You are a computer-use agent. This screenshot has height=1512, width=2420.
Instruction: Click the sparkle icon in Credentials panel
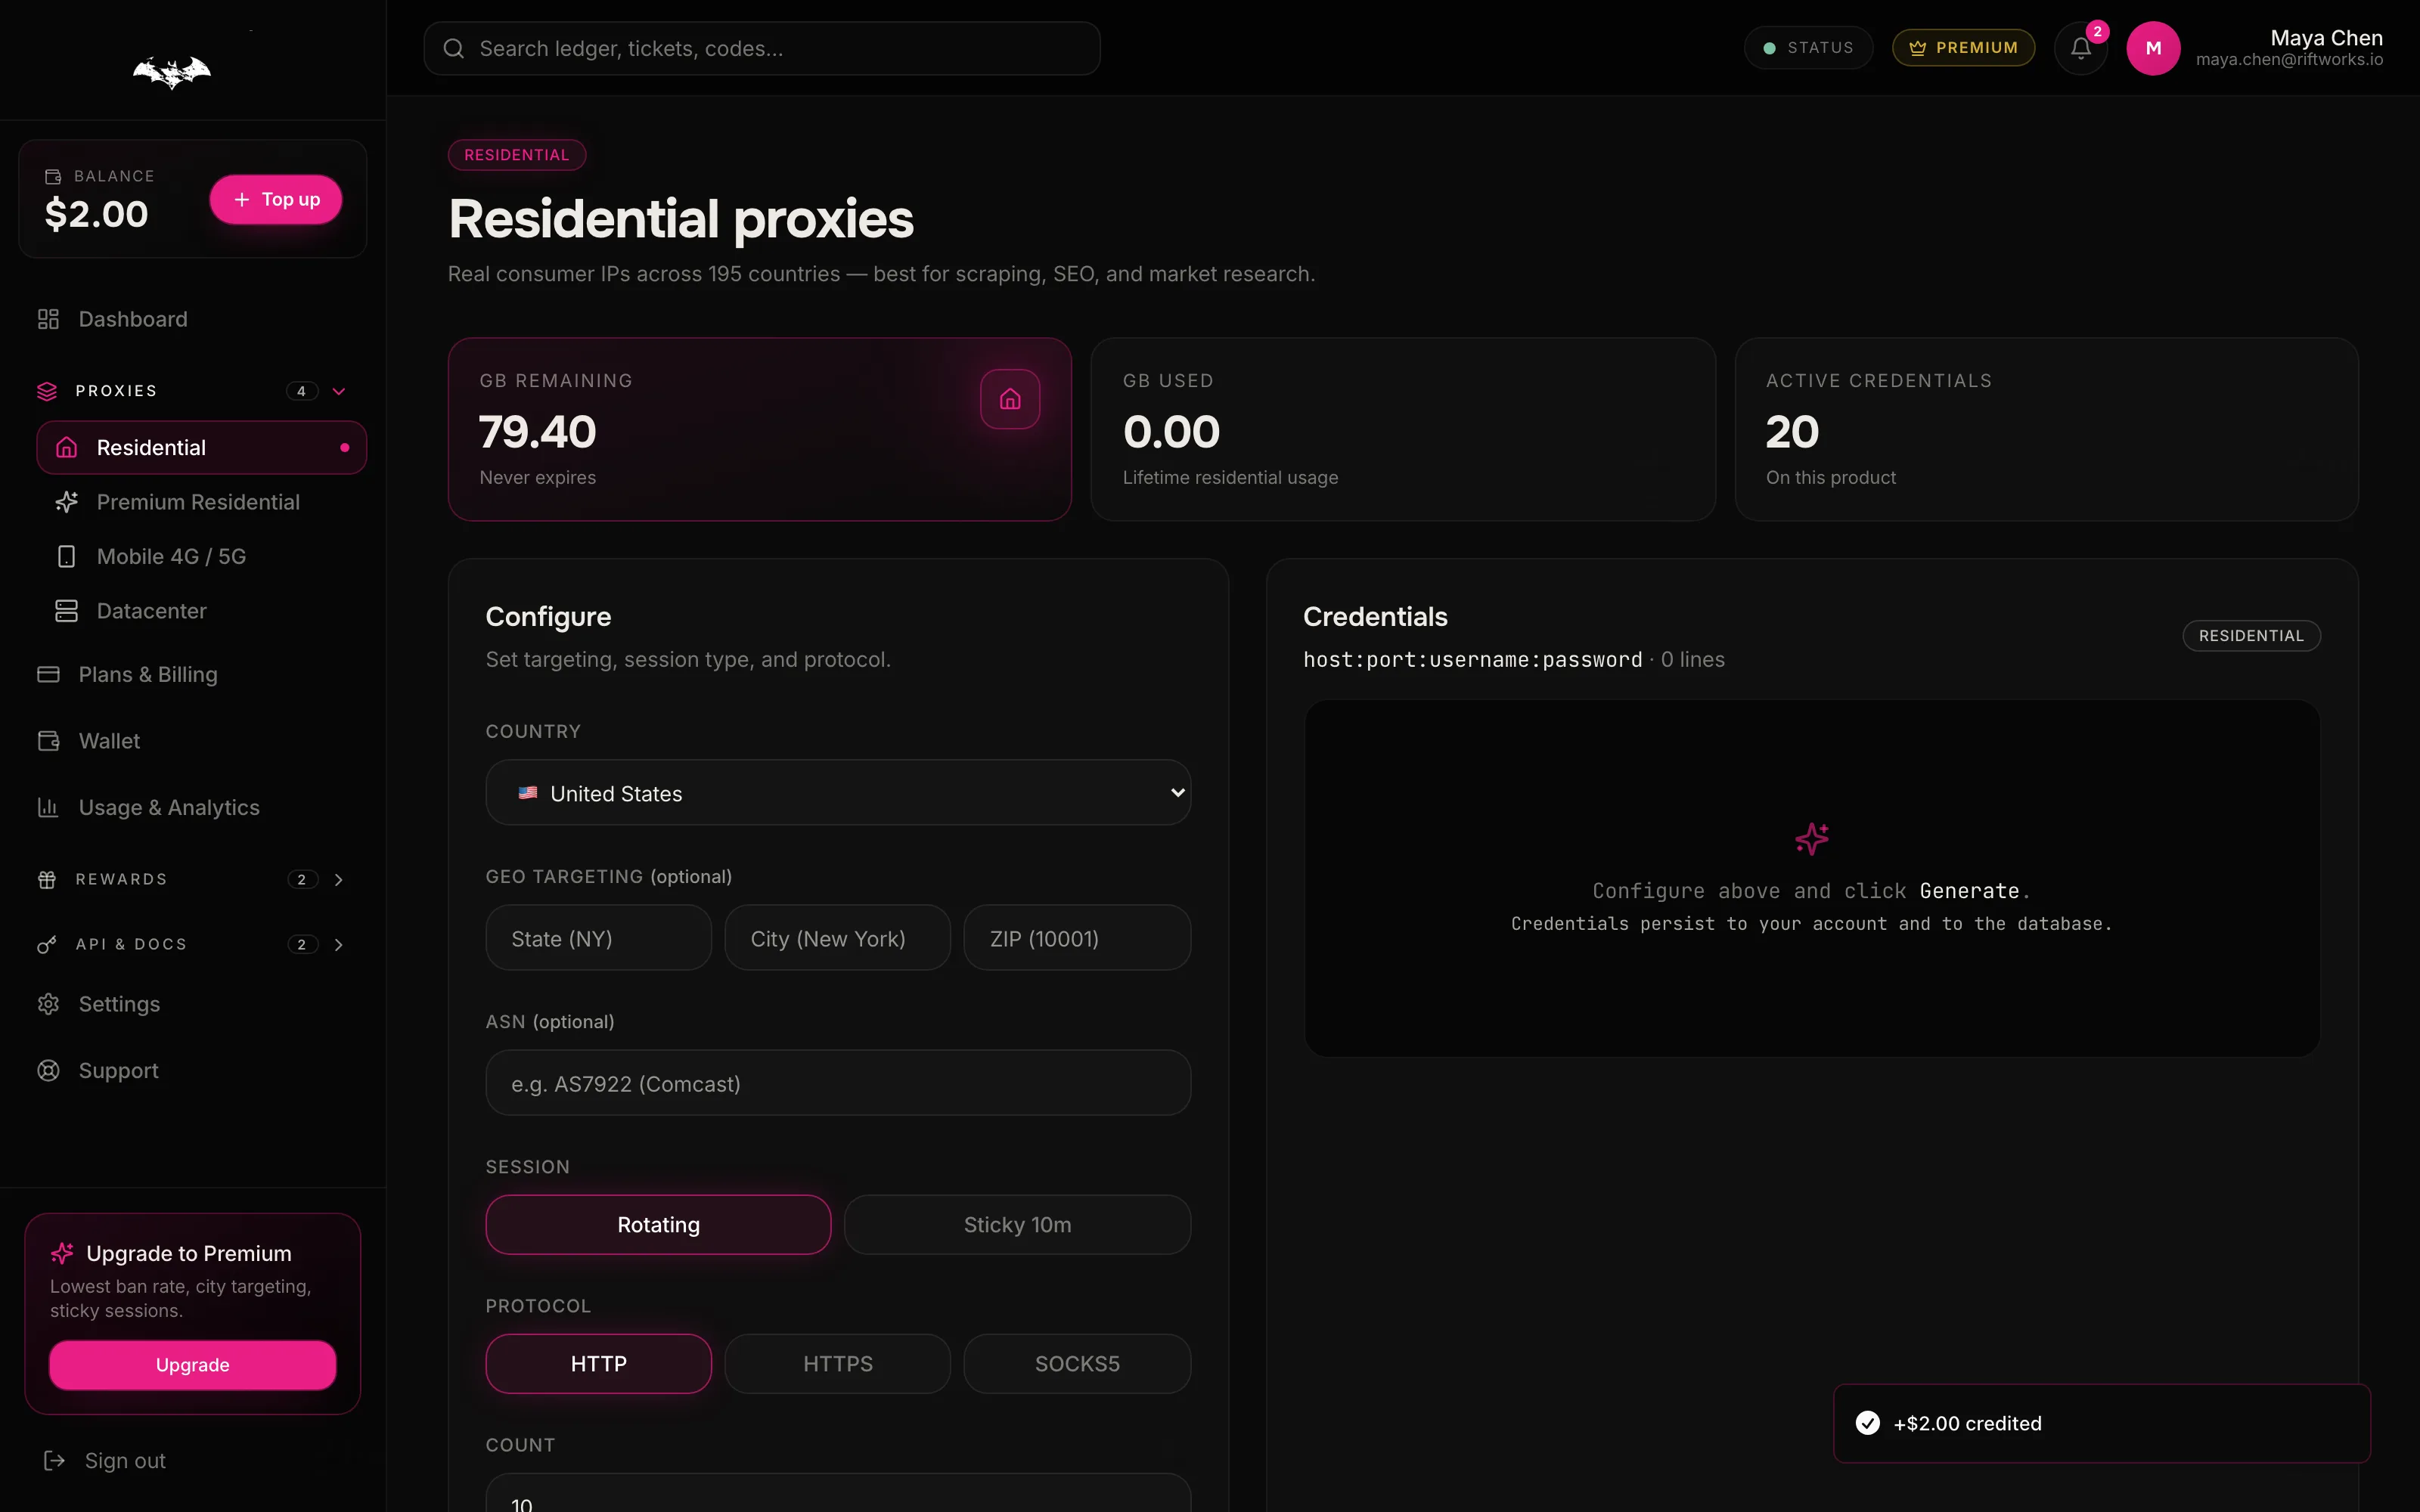pos(1812,839)
